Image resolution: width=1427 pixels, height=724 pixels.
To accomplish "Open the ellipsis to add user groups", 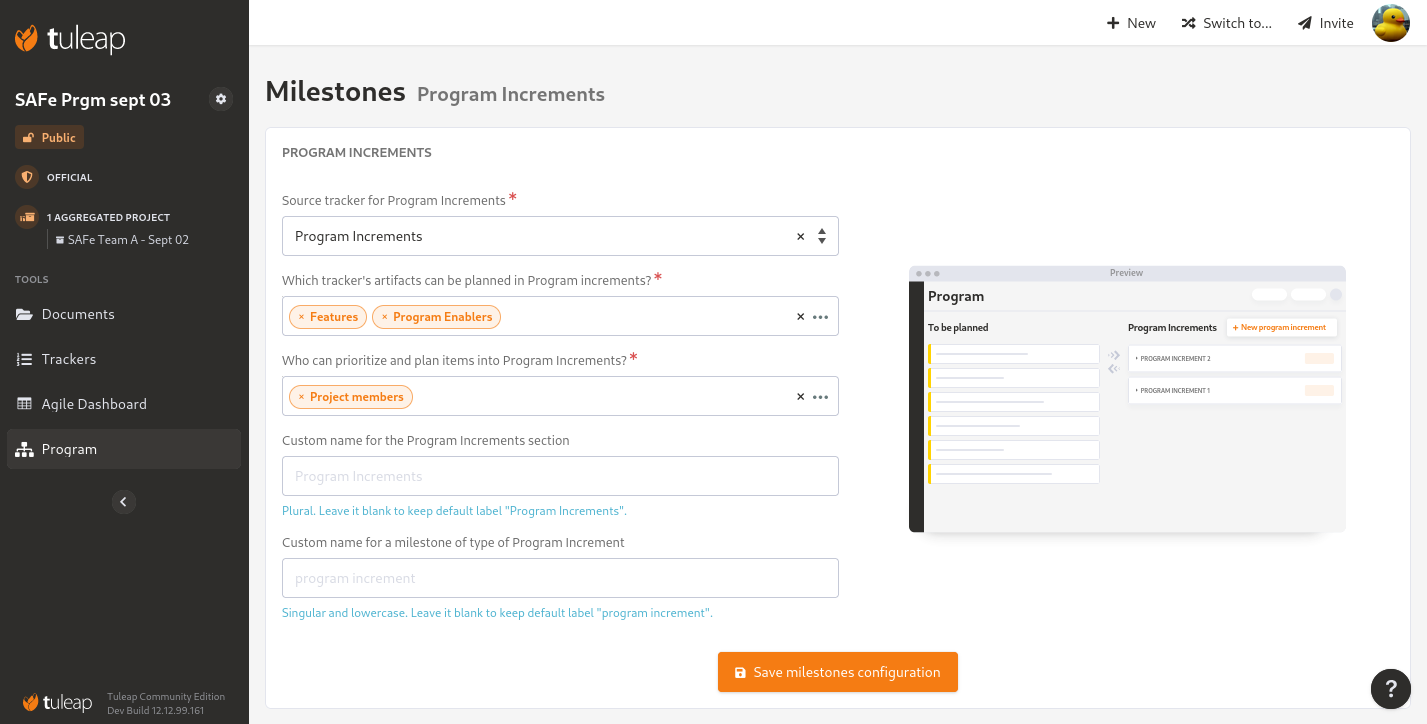I will pos(820,396).
